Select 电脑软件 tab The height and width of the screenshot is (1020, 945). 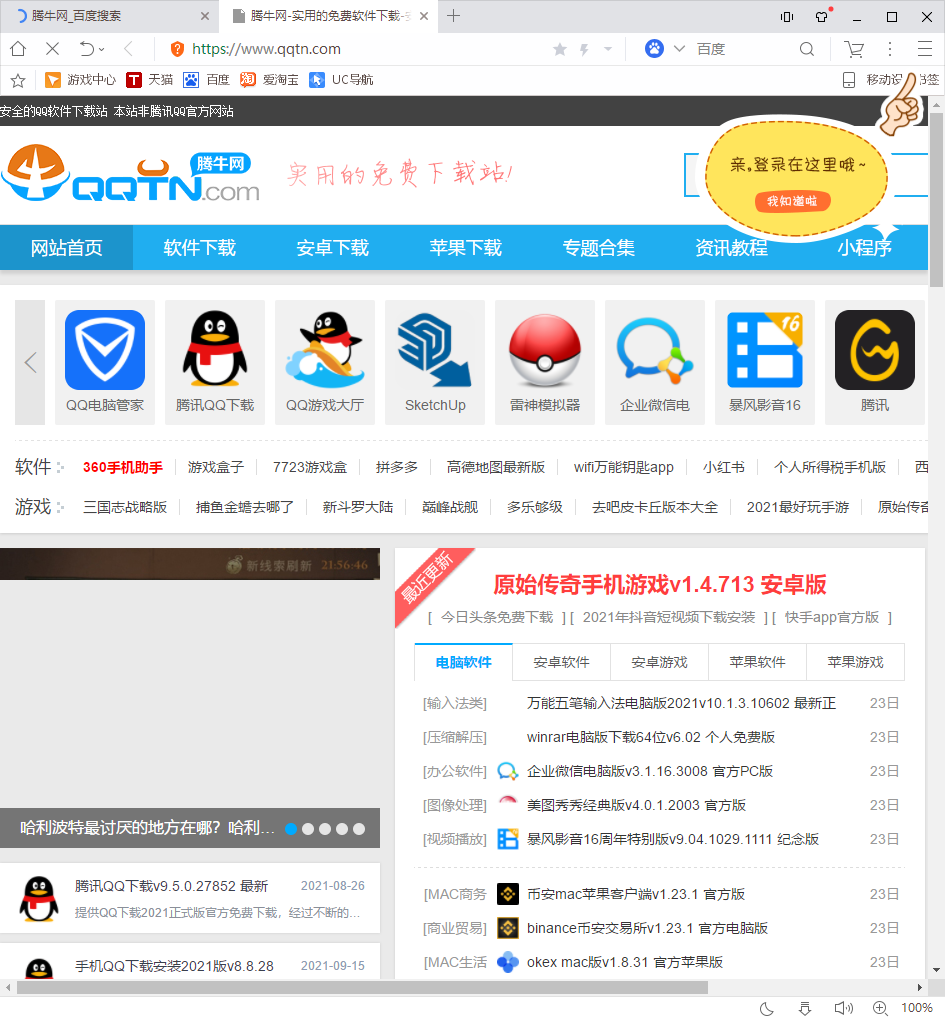pos(463,662)
